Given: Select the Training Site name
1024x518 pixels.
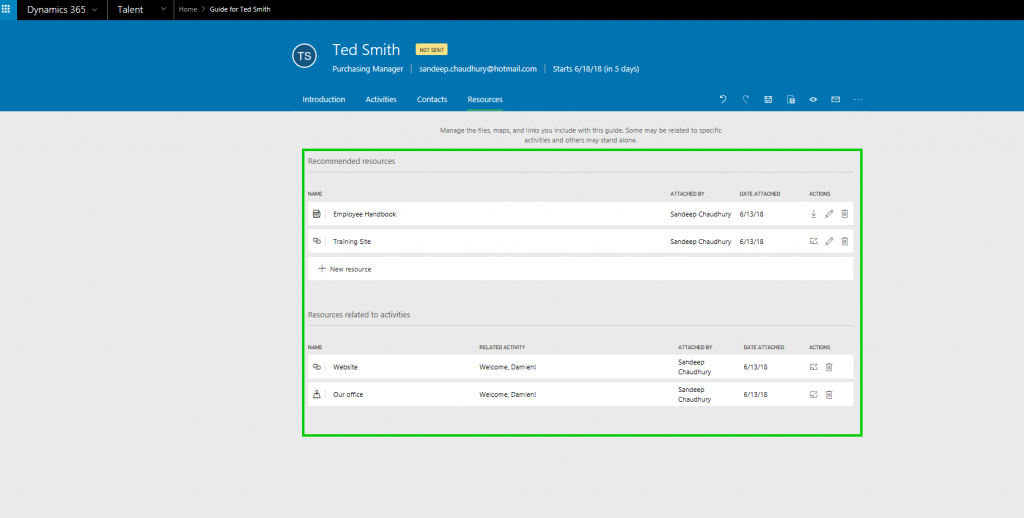Looking at the screenshot, I should coord(352,242).
